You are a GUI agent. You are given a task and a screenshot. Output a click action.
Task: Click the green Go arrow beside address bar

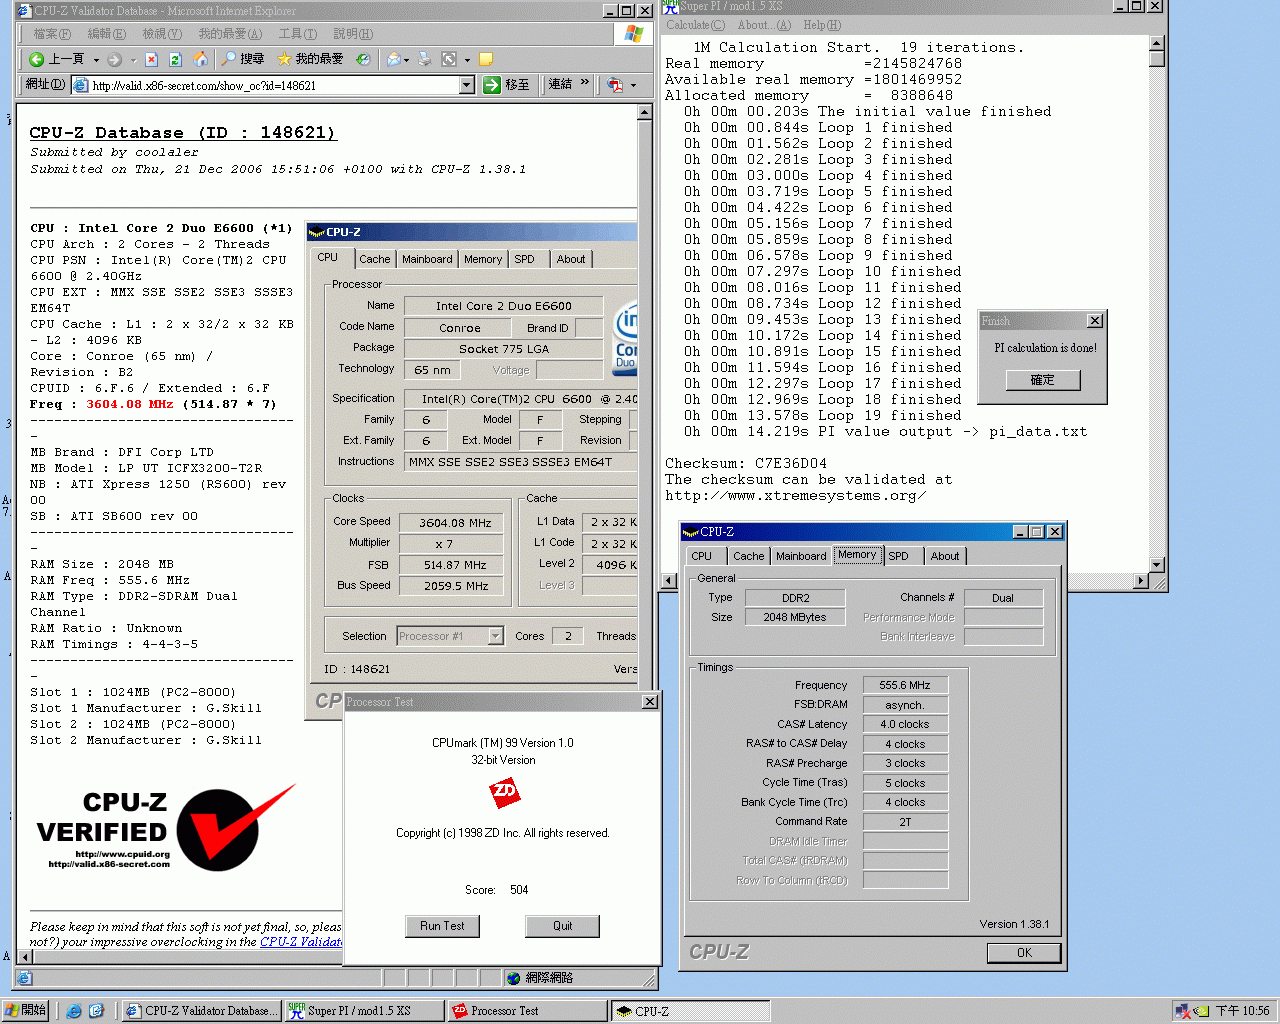[x=492, y=85]
